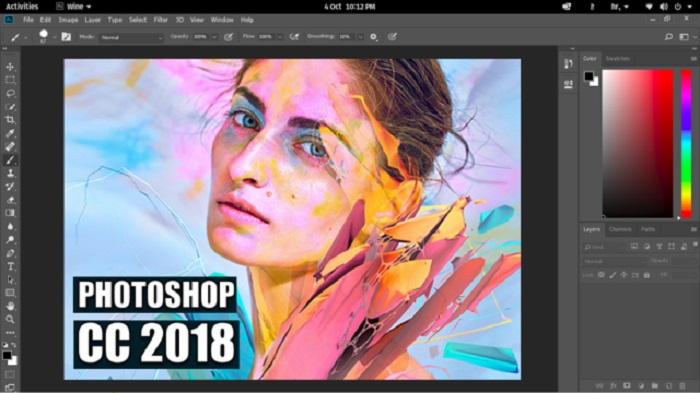Select the Pen tool
This screenshot has width=700, height=393.
coord(10,253)
